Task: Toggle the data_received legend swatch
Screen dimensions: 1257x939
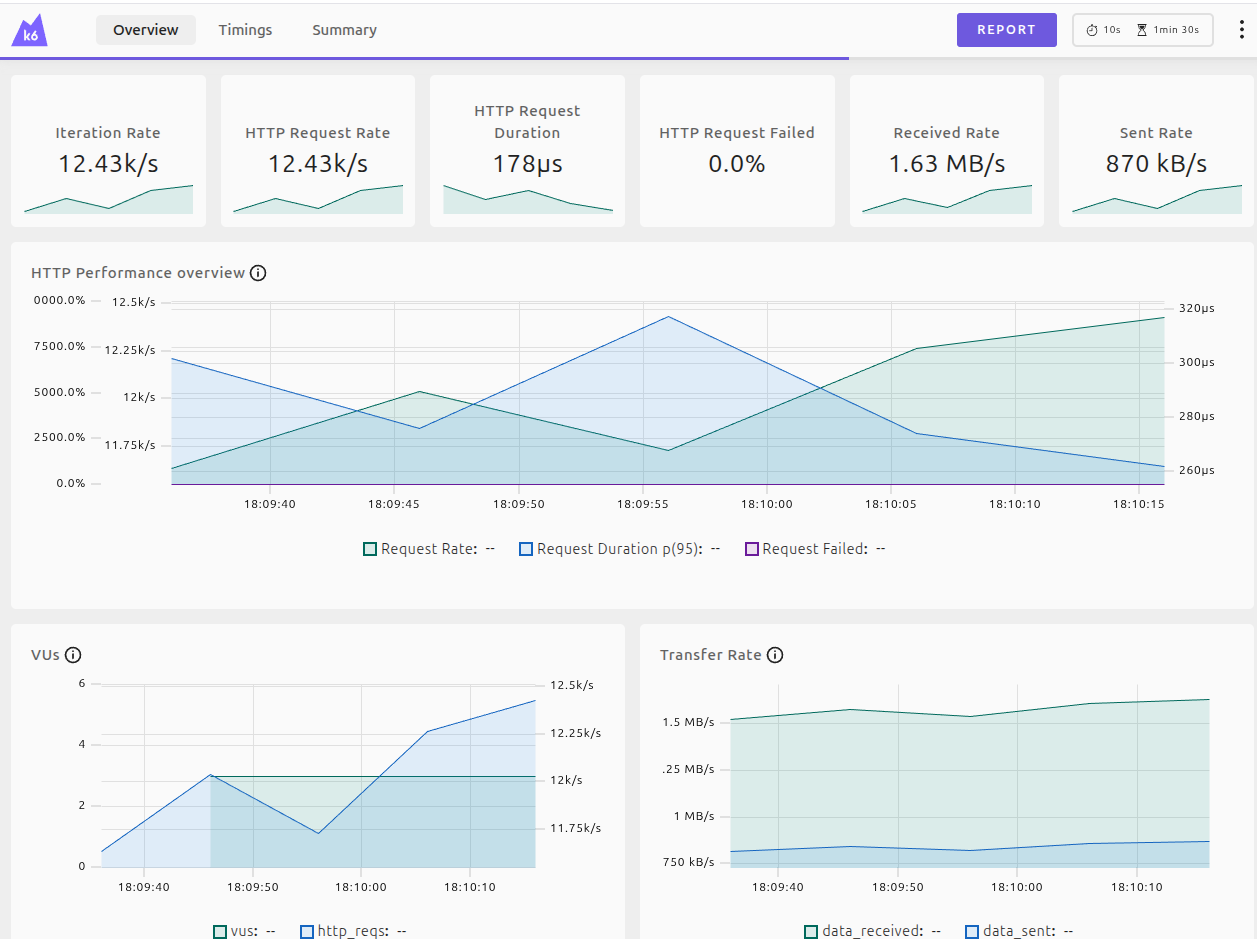Action: coord(811,931)
